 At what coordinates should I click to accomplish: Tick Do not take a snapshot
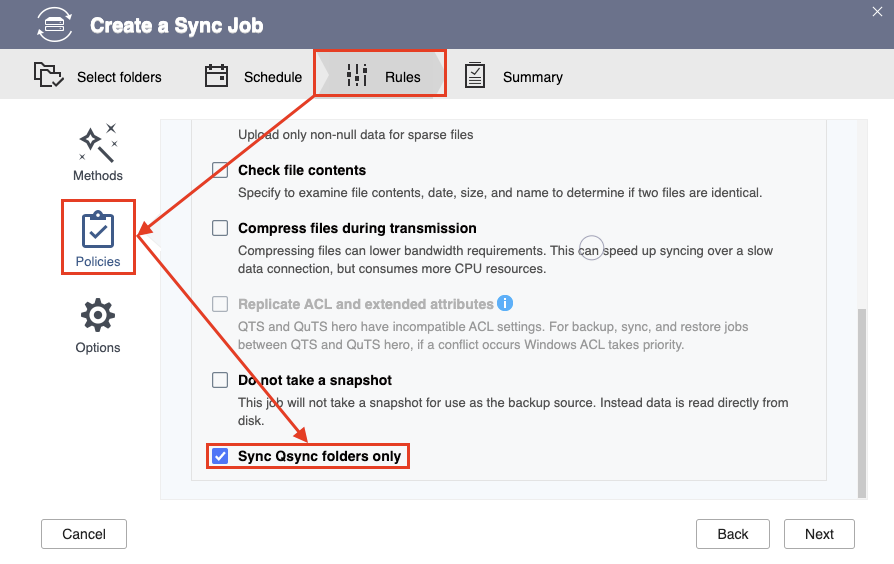pyautogui.click(x=220, y=380)
